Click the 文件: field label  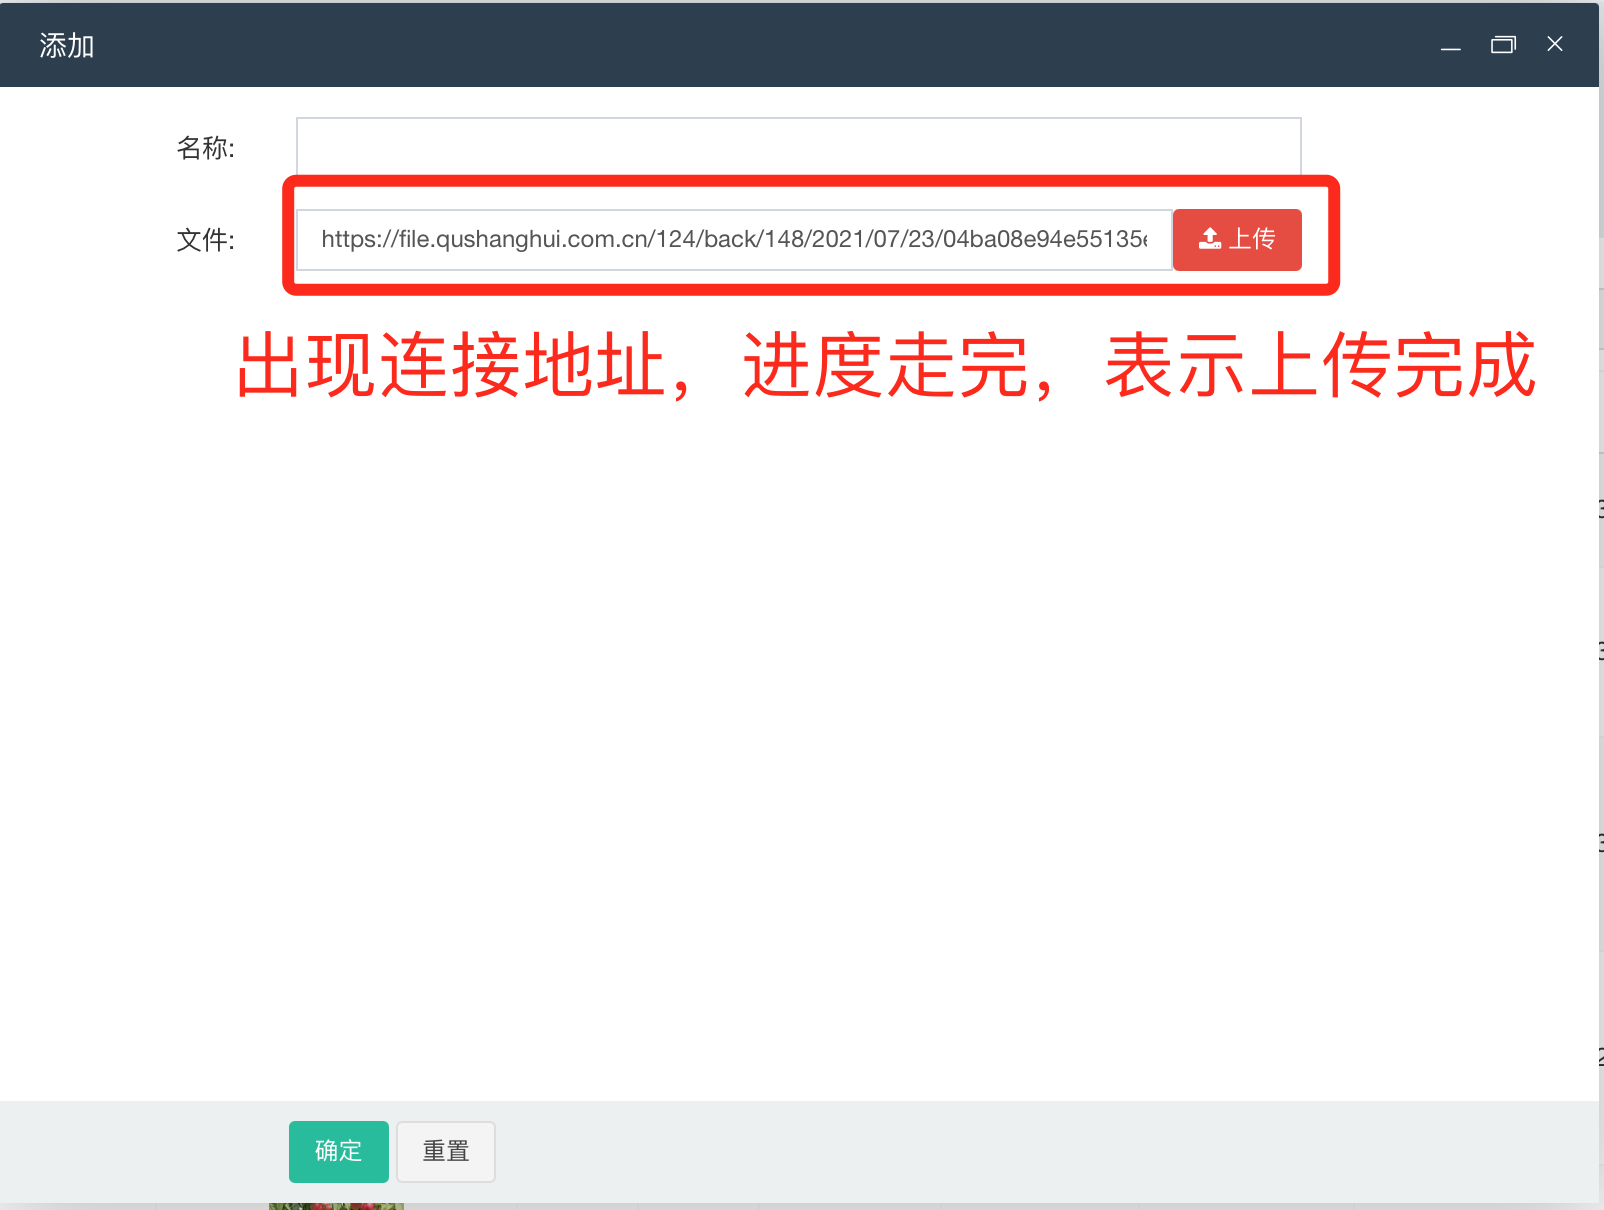coord(206,240)
